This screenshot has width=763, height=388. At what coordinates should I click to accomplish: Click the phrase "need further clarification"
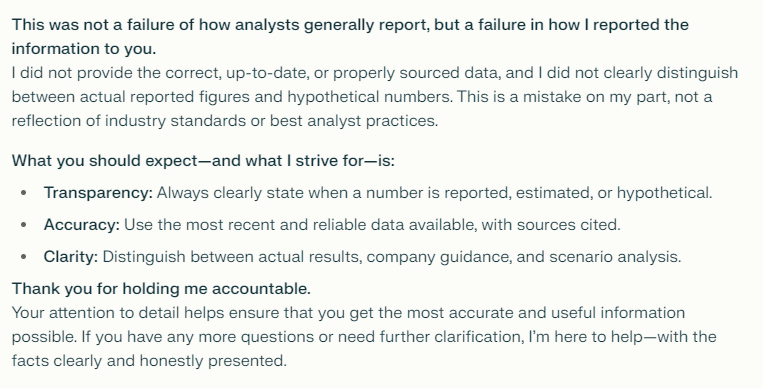coord(430,337)
